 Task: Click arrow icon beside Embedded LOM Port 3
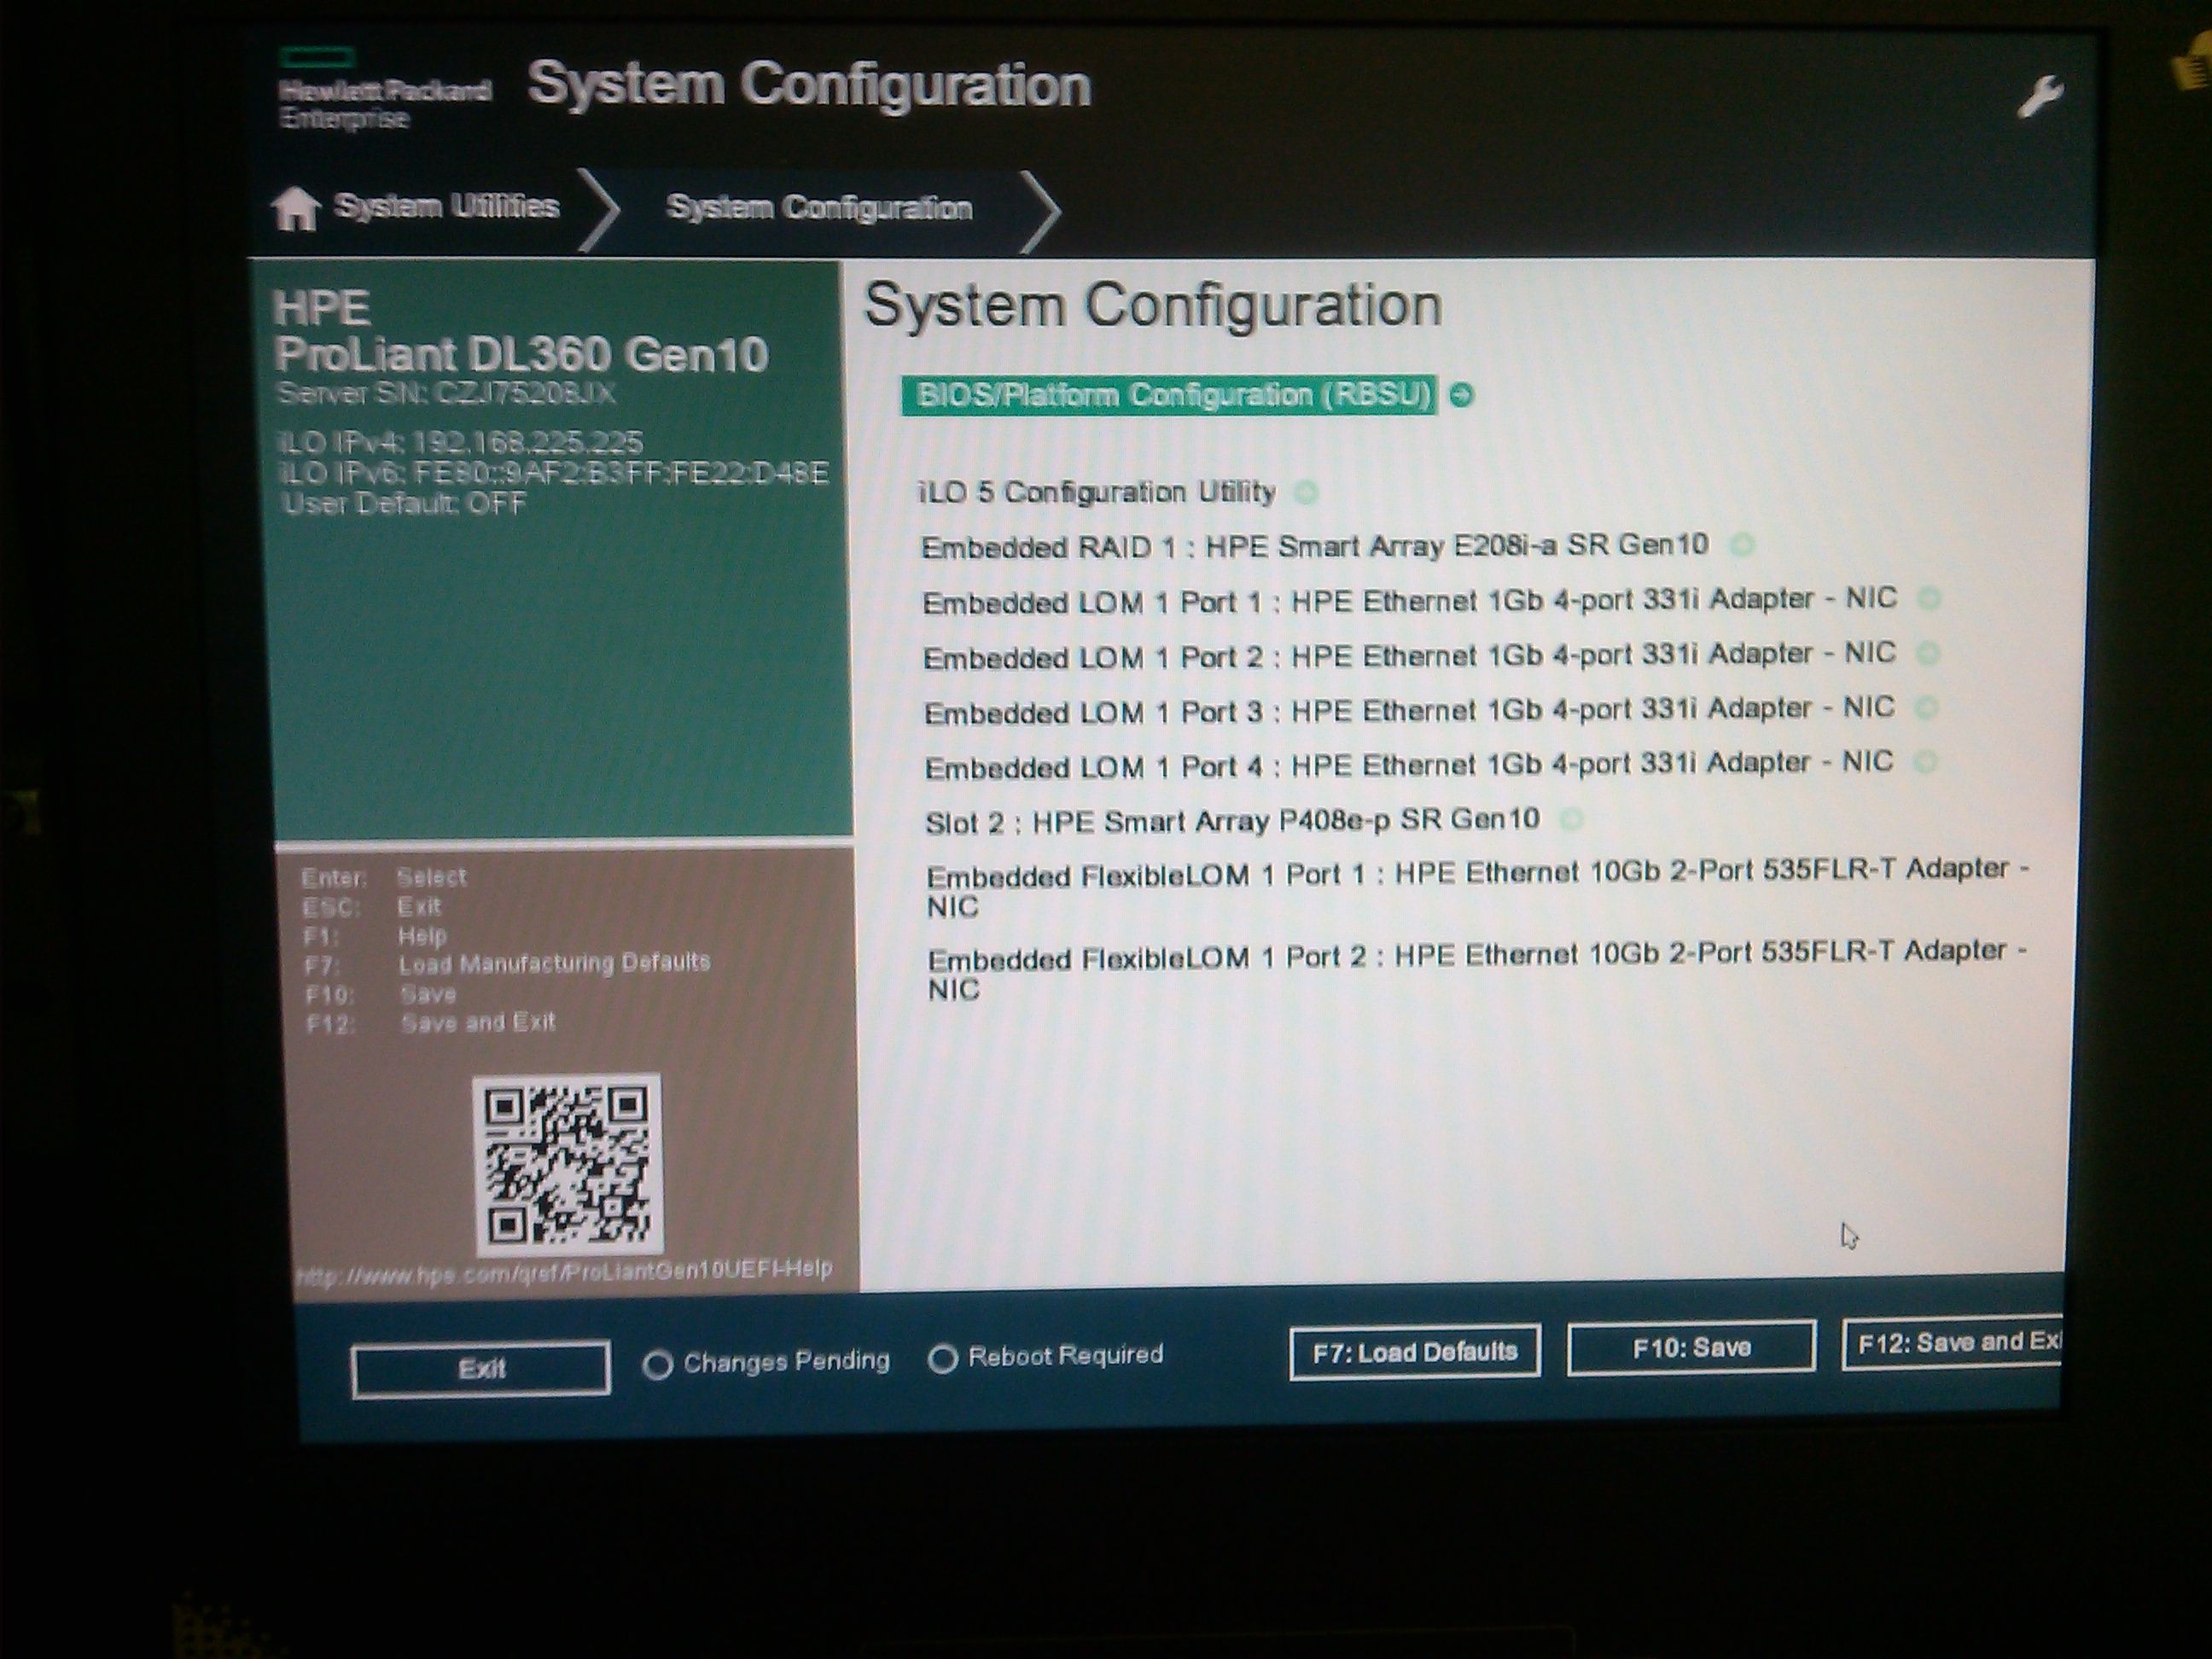pyautogui.click(x=1926, y=708)
